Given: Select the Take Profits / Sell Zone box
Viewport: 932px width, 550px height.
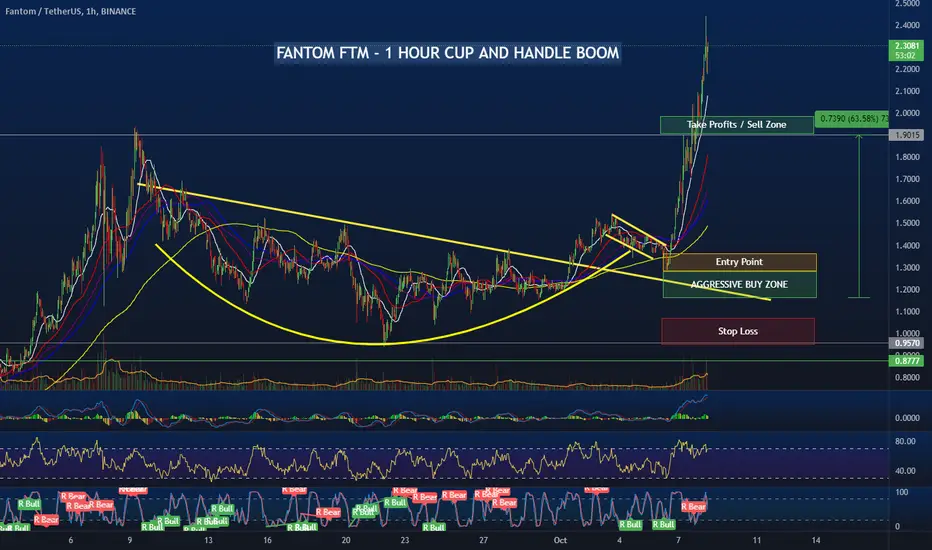Looking at the screenshot, I should (736, 125).
